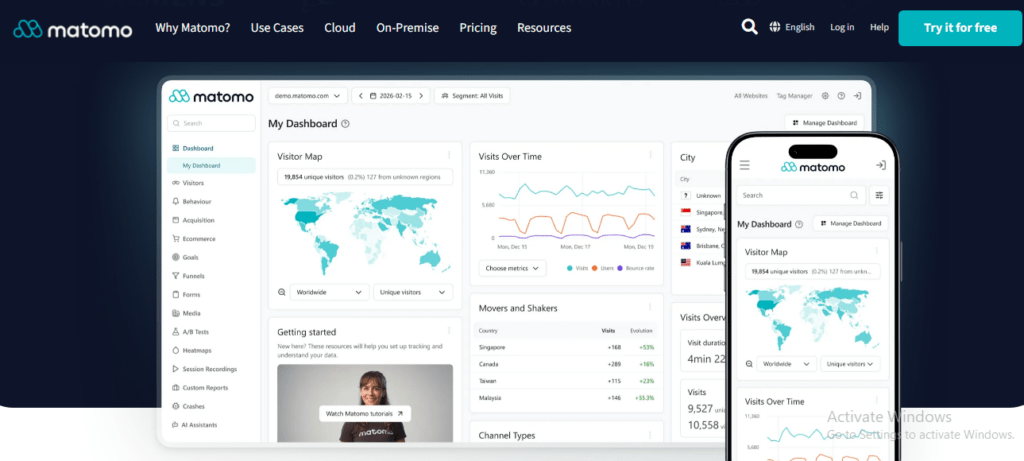Click the Custom Reports icon in the sidebar

click(x=176, y=387)
